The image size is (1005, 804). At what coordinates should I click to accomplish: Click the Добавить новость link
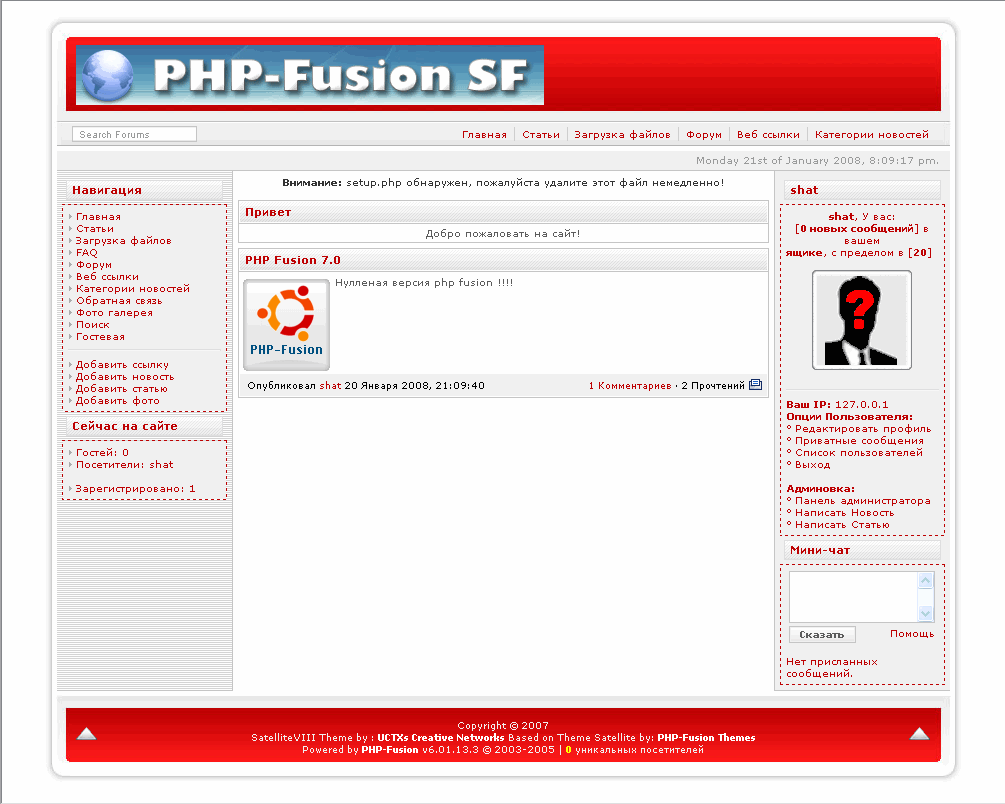(x=125, y=377)
